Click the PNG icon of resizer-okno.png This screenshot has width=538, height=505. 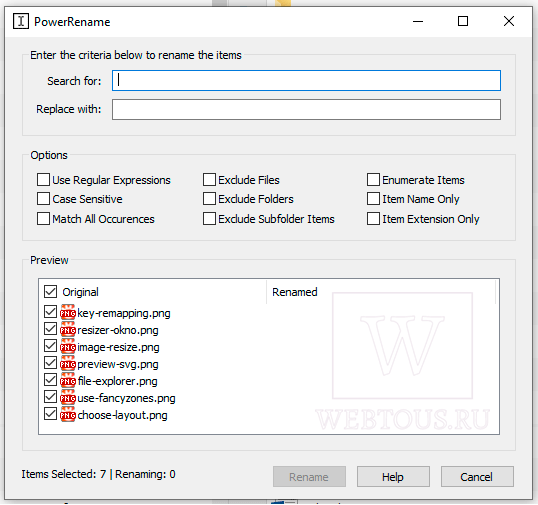[68, 329]
